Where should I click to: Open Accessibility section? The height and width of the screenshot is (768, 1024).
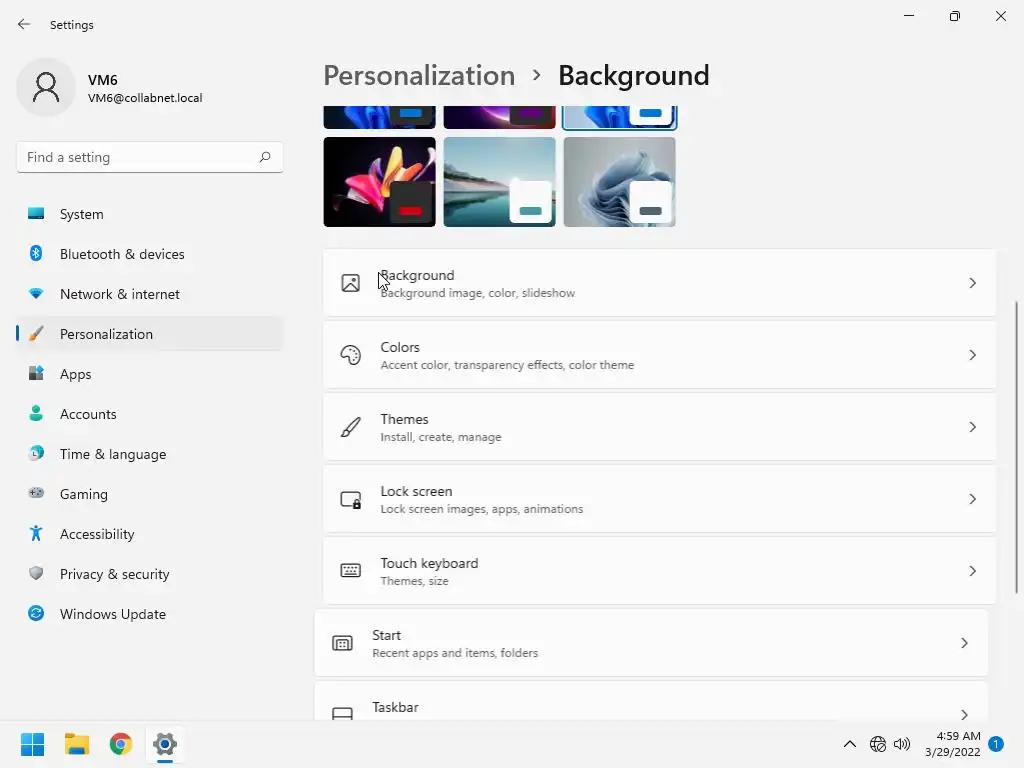150,534
